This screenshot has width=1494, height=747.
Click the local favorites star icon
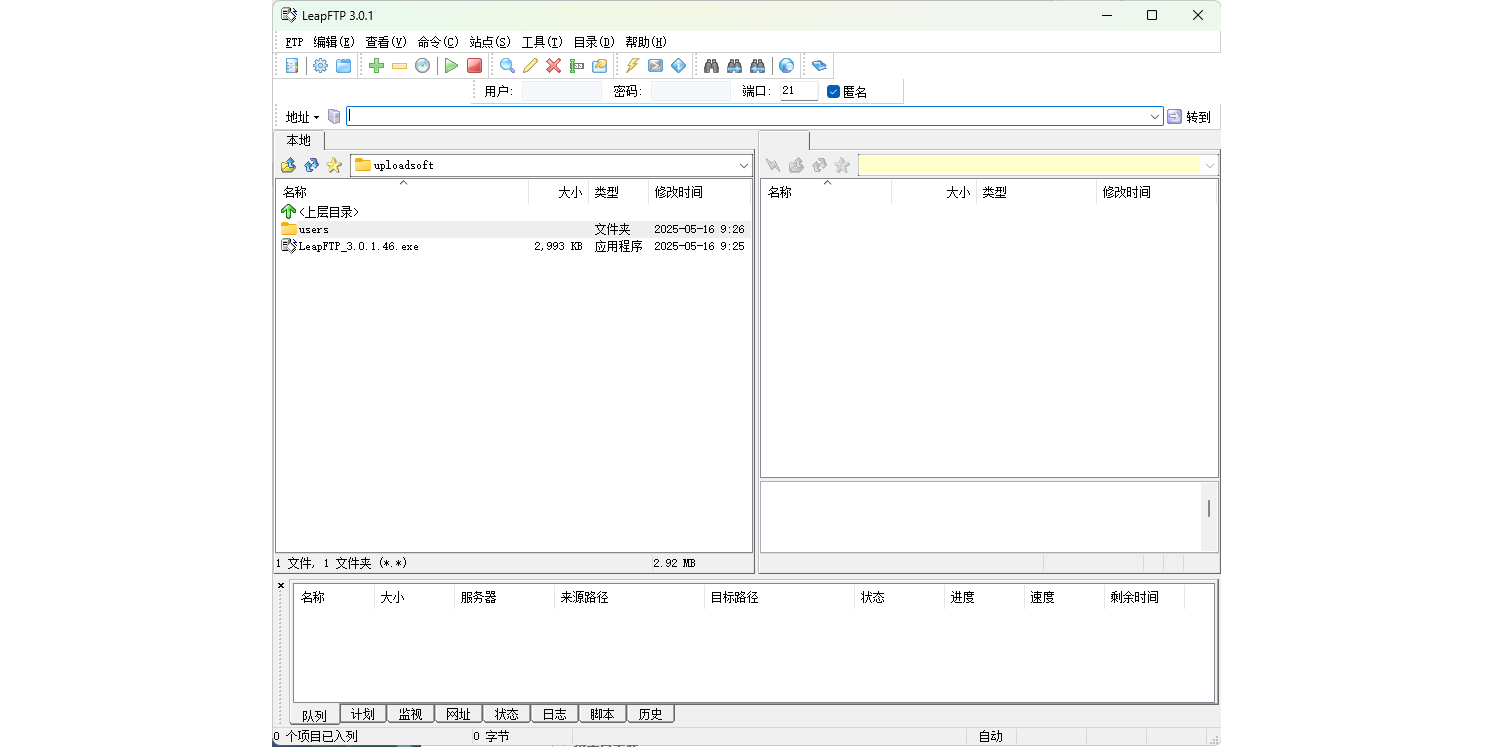pyautogui.click(x=334, y=165)
